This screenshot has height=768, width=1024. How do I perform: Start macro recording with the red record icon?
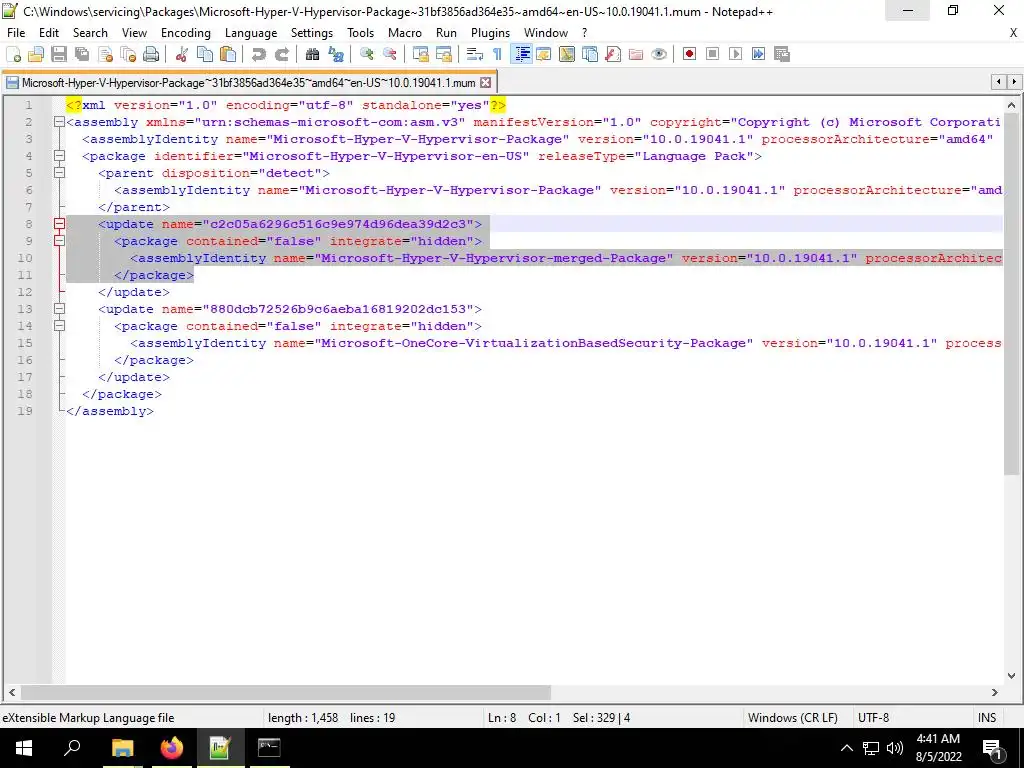689,54
